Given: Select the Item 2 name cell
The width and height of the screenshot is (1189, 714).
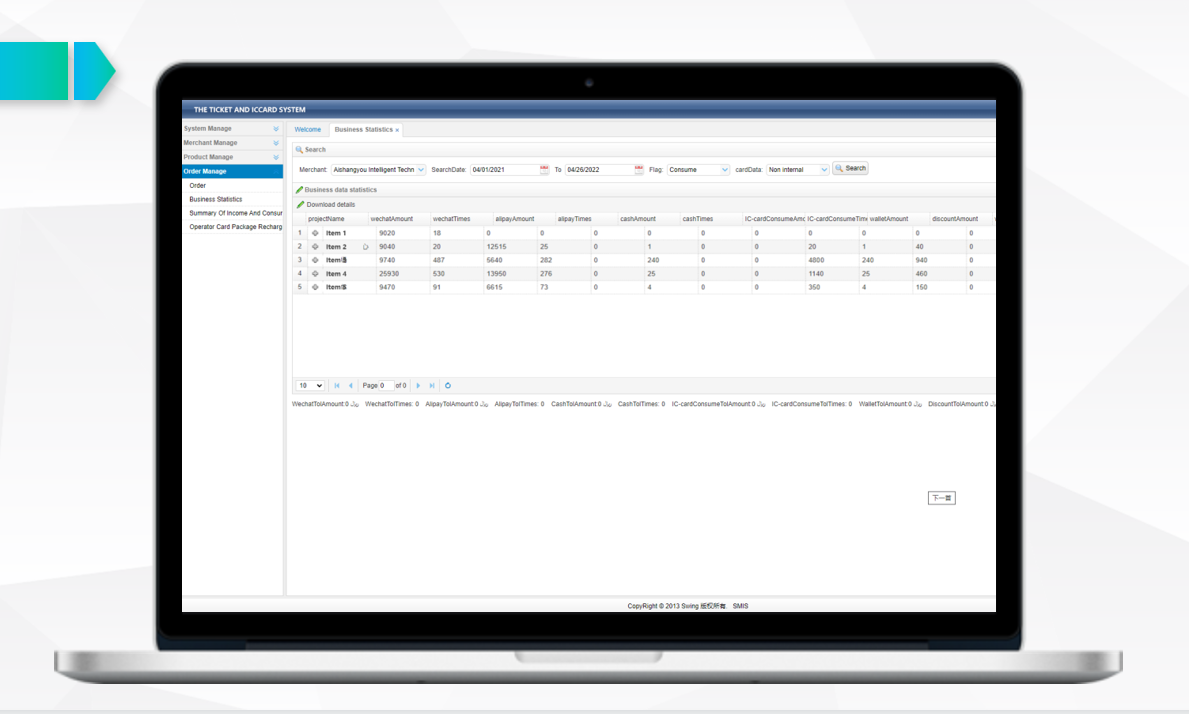Looking at the screenshot, I should coord(336,247).
